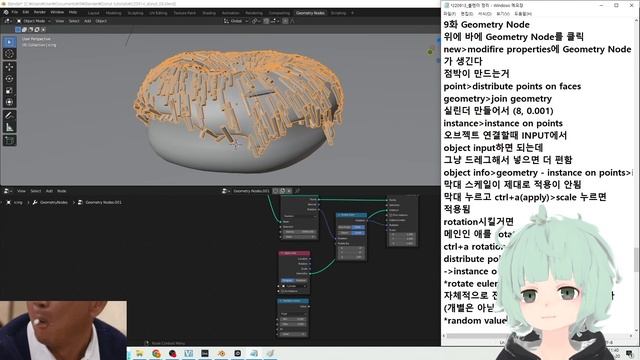Open the viewport Object menu
The image size is (640, 360).
pyautogui.click(x=101, y=21)
